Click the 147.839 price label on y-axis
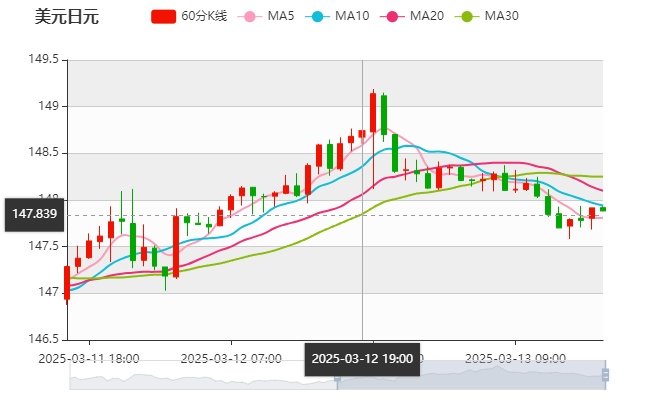This screenshot has width=670, height=400. [x=33, y=214]
